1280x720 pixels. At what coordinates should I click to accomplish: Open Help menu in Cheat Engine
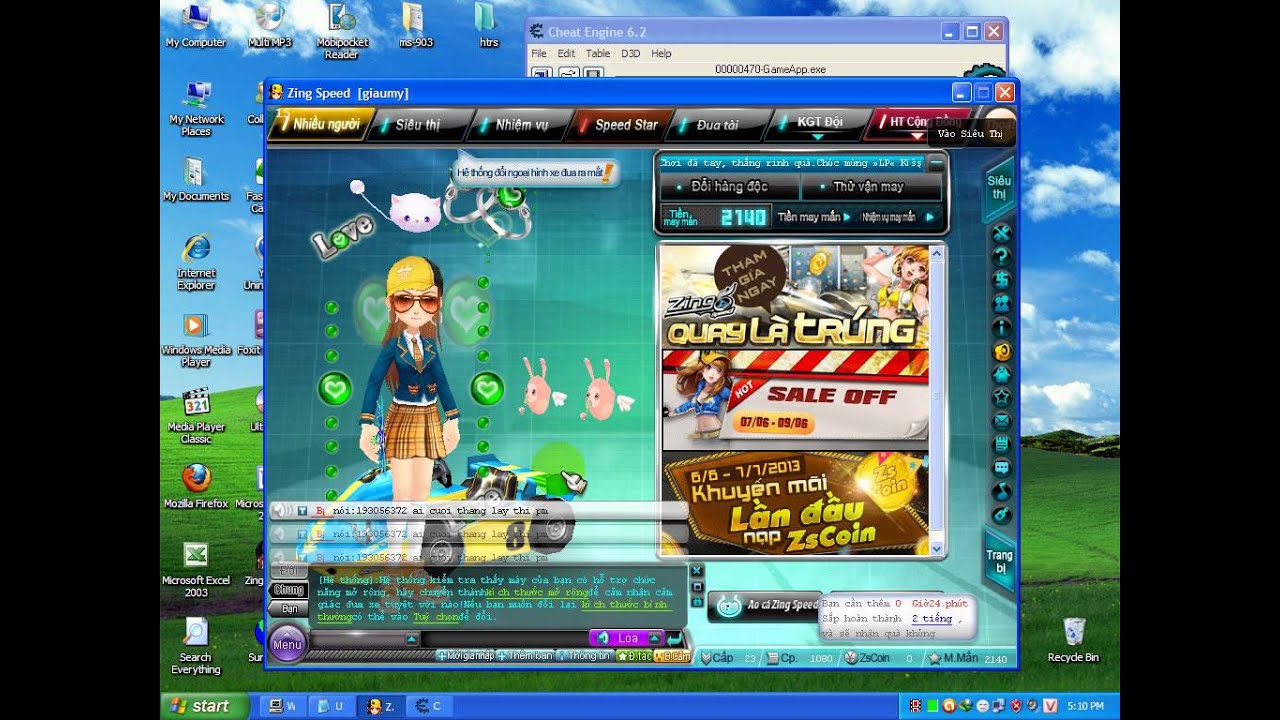click(661, 53)
